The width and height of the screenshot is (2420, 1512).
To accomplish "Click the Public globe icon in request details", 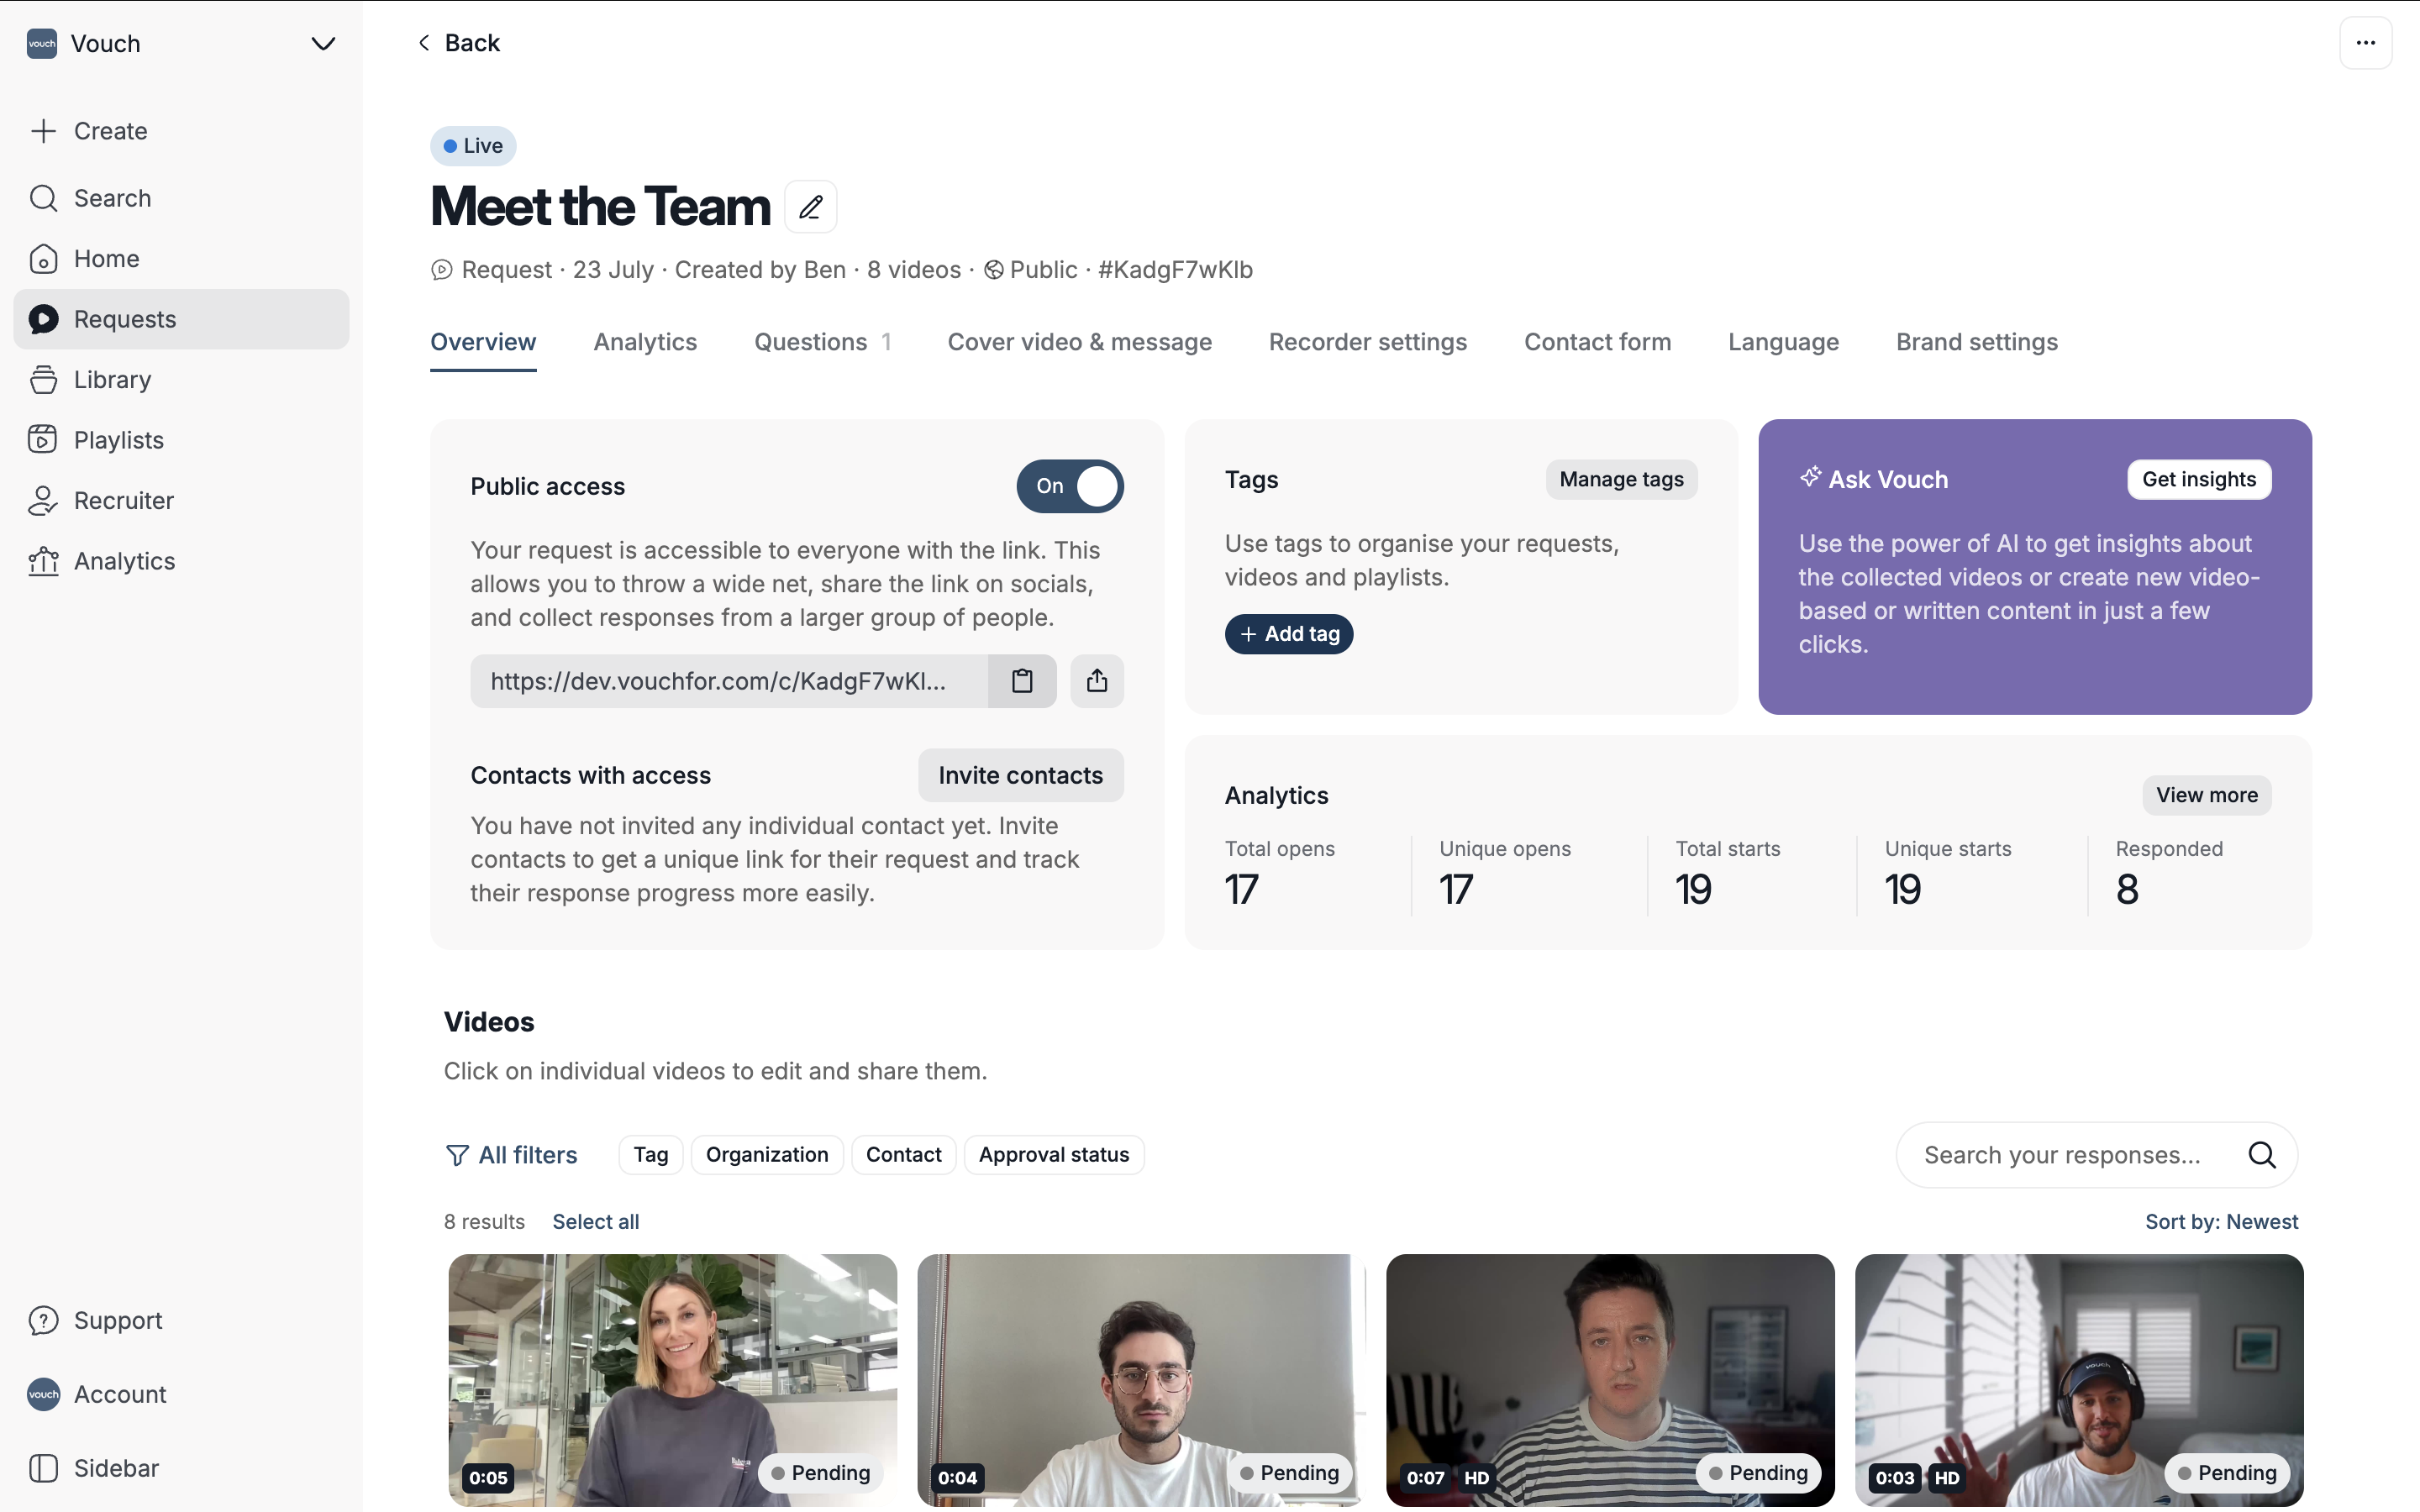I will 993,270.
